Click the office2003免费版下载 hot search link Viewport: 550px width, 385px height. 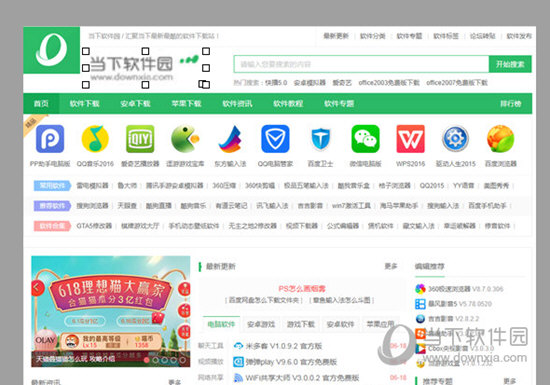pyautogui.click(x=389, y=83)
